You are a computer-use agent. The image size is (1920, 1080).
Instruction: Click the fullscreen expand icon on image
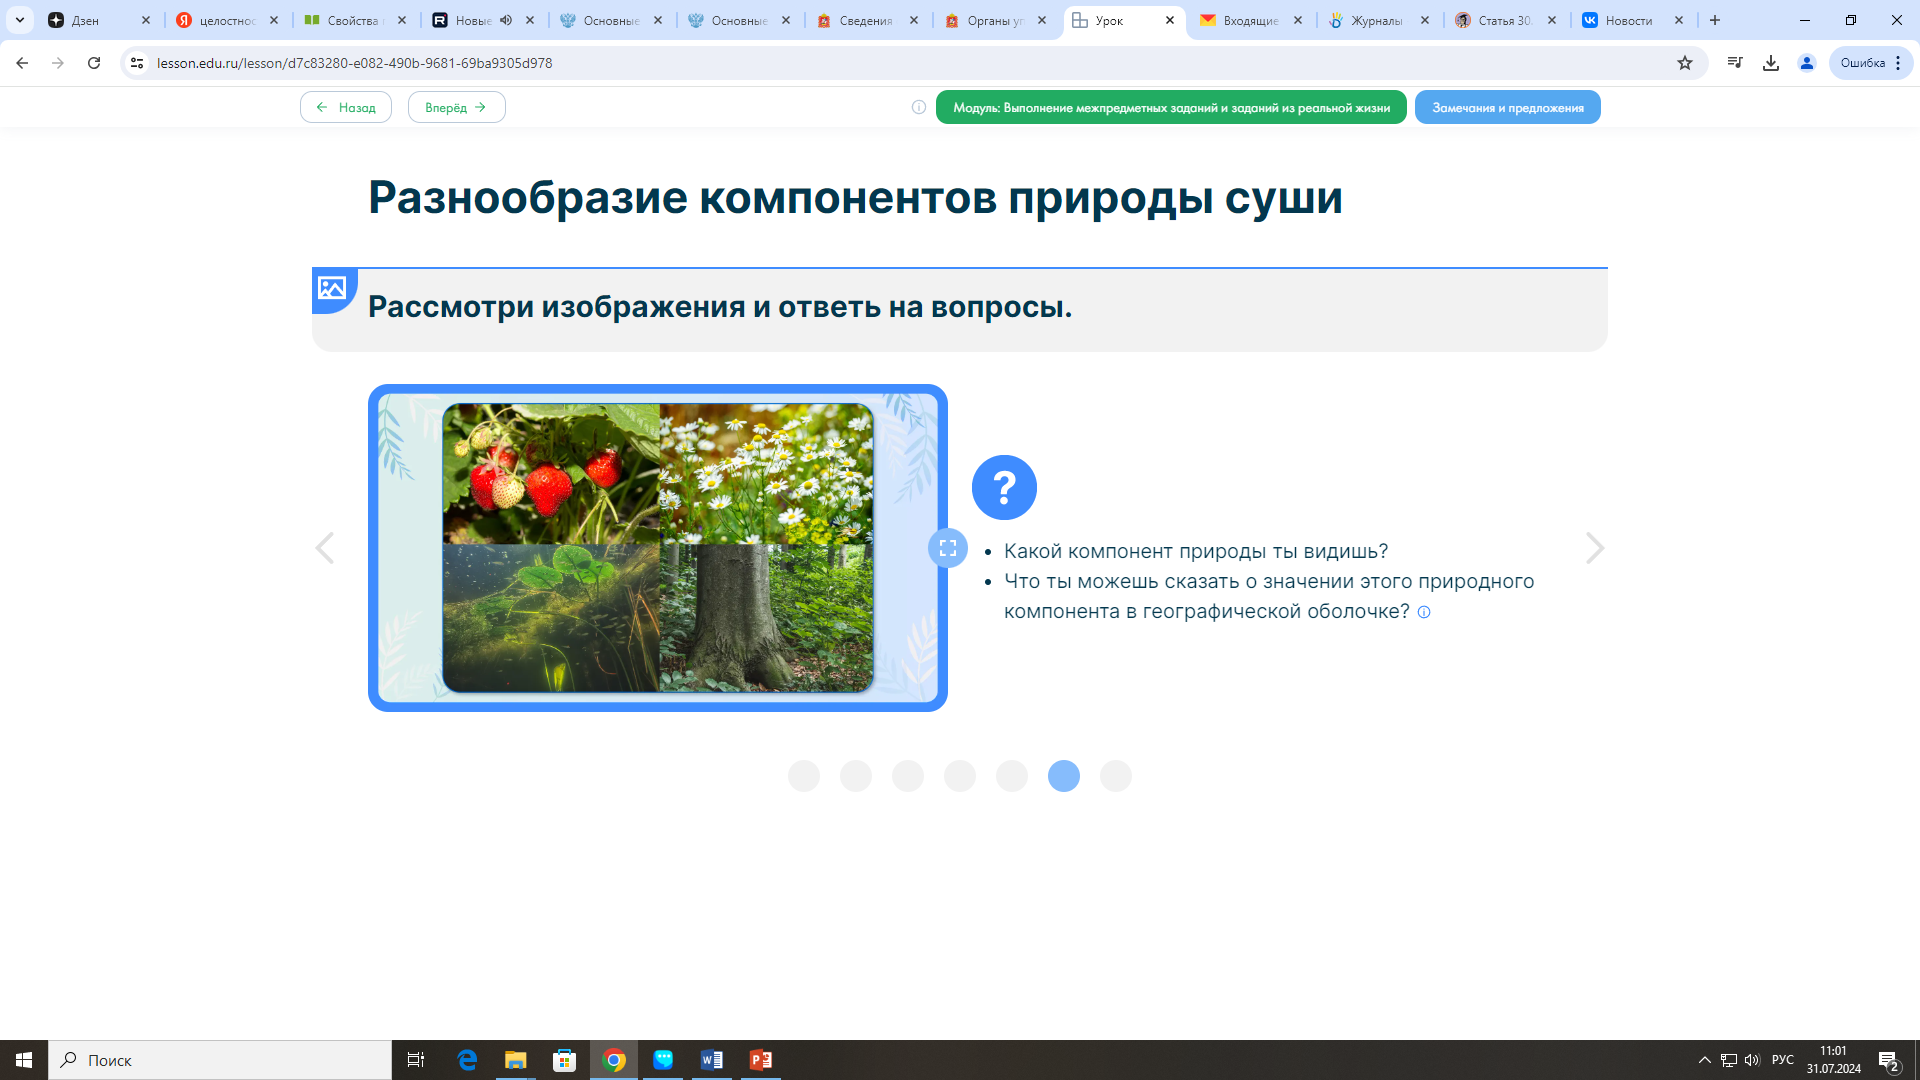[948, 548]
